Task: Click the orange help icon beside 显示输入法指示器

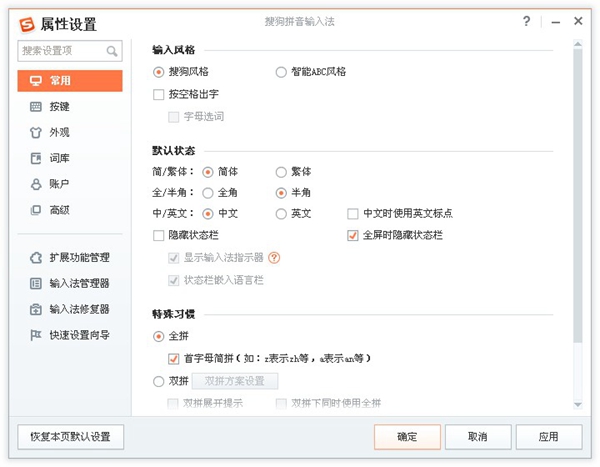Action: pyautogui.click(x=274, y=258)
